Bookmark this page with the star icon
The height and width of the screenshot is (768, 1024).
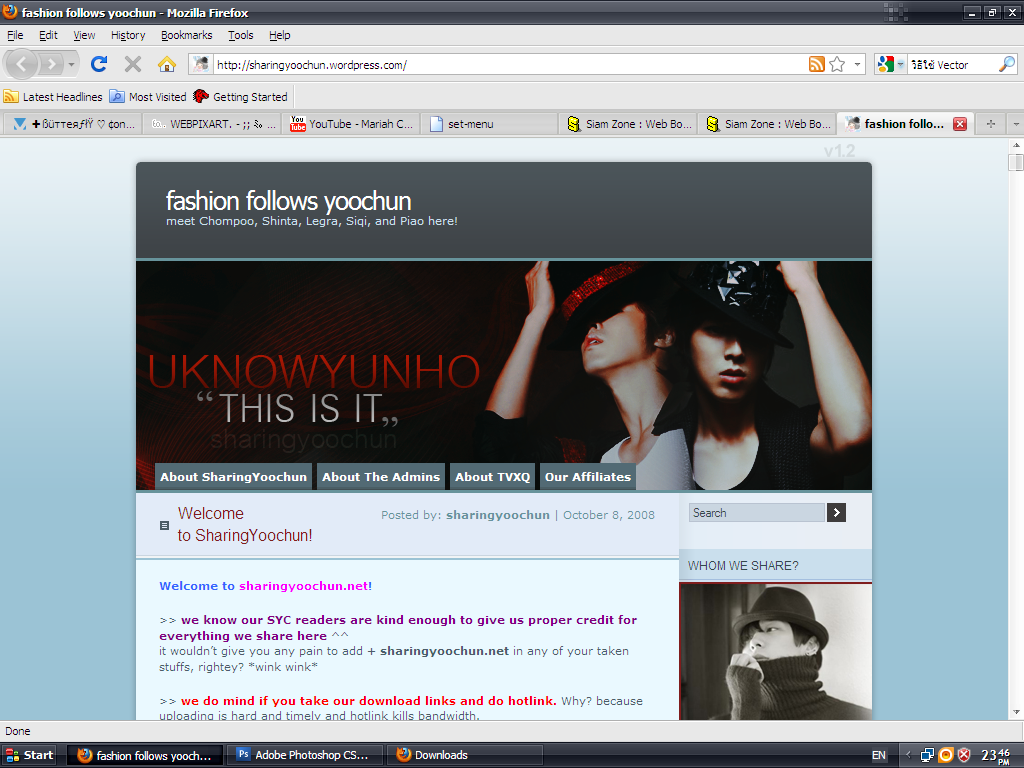click(837, 64)
